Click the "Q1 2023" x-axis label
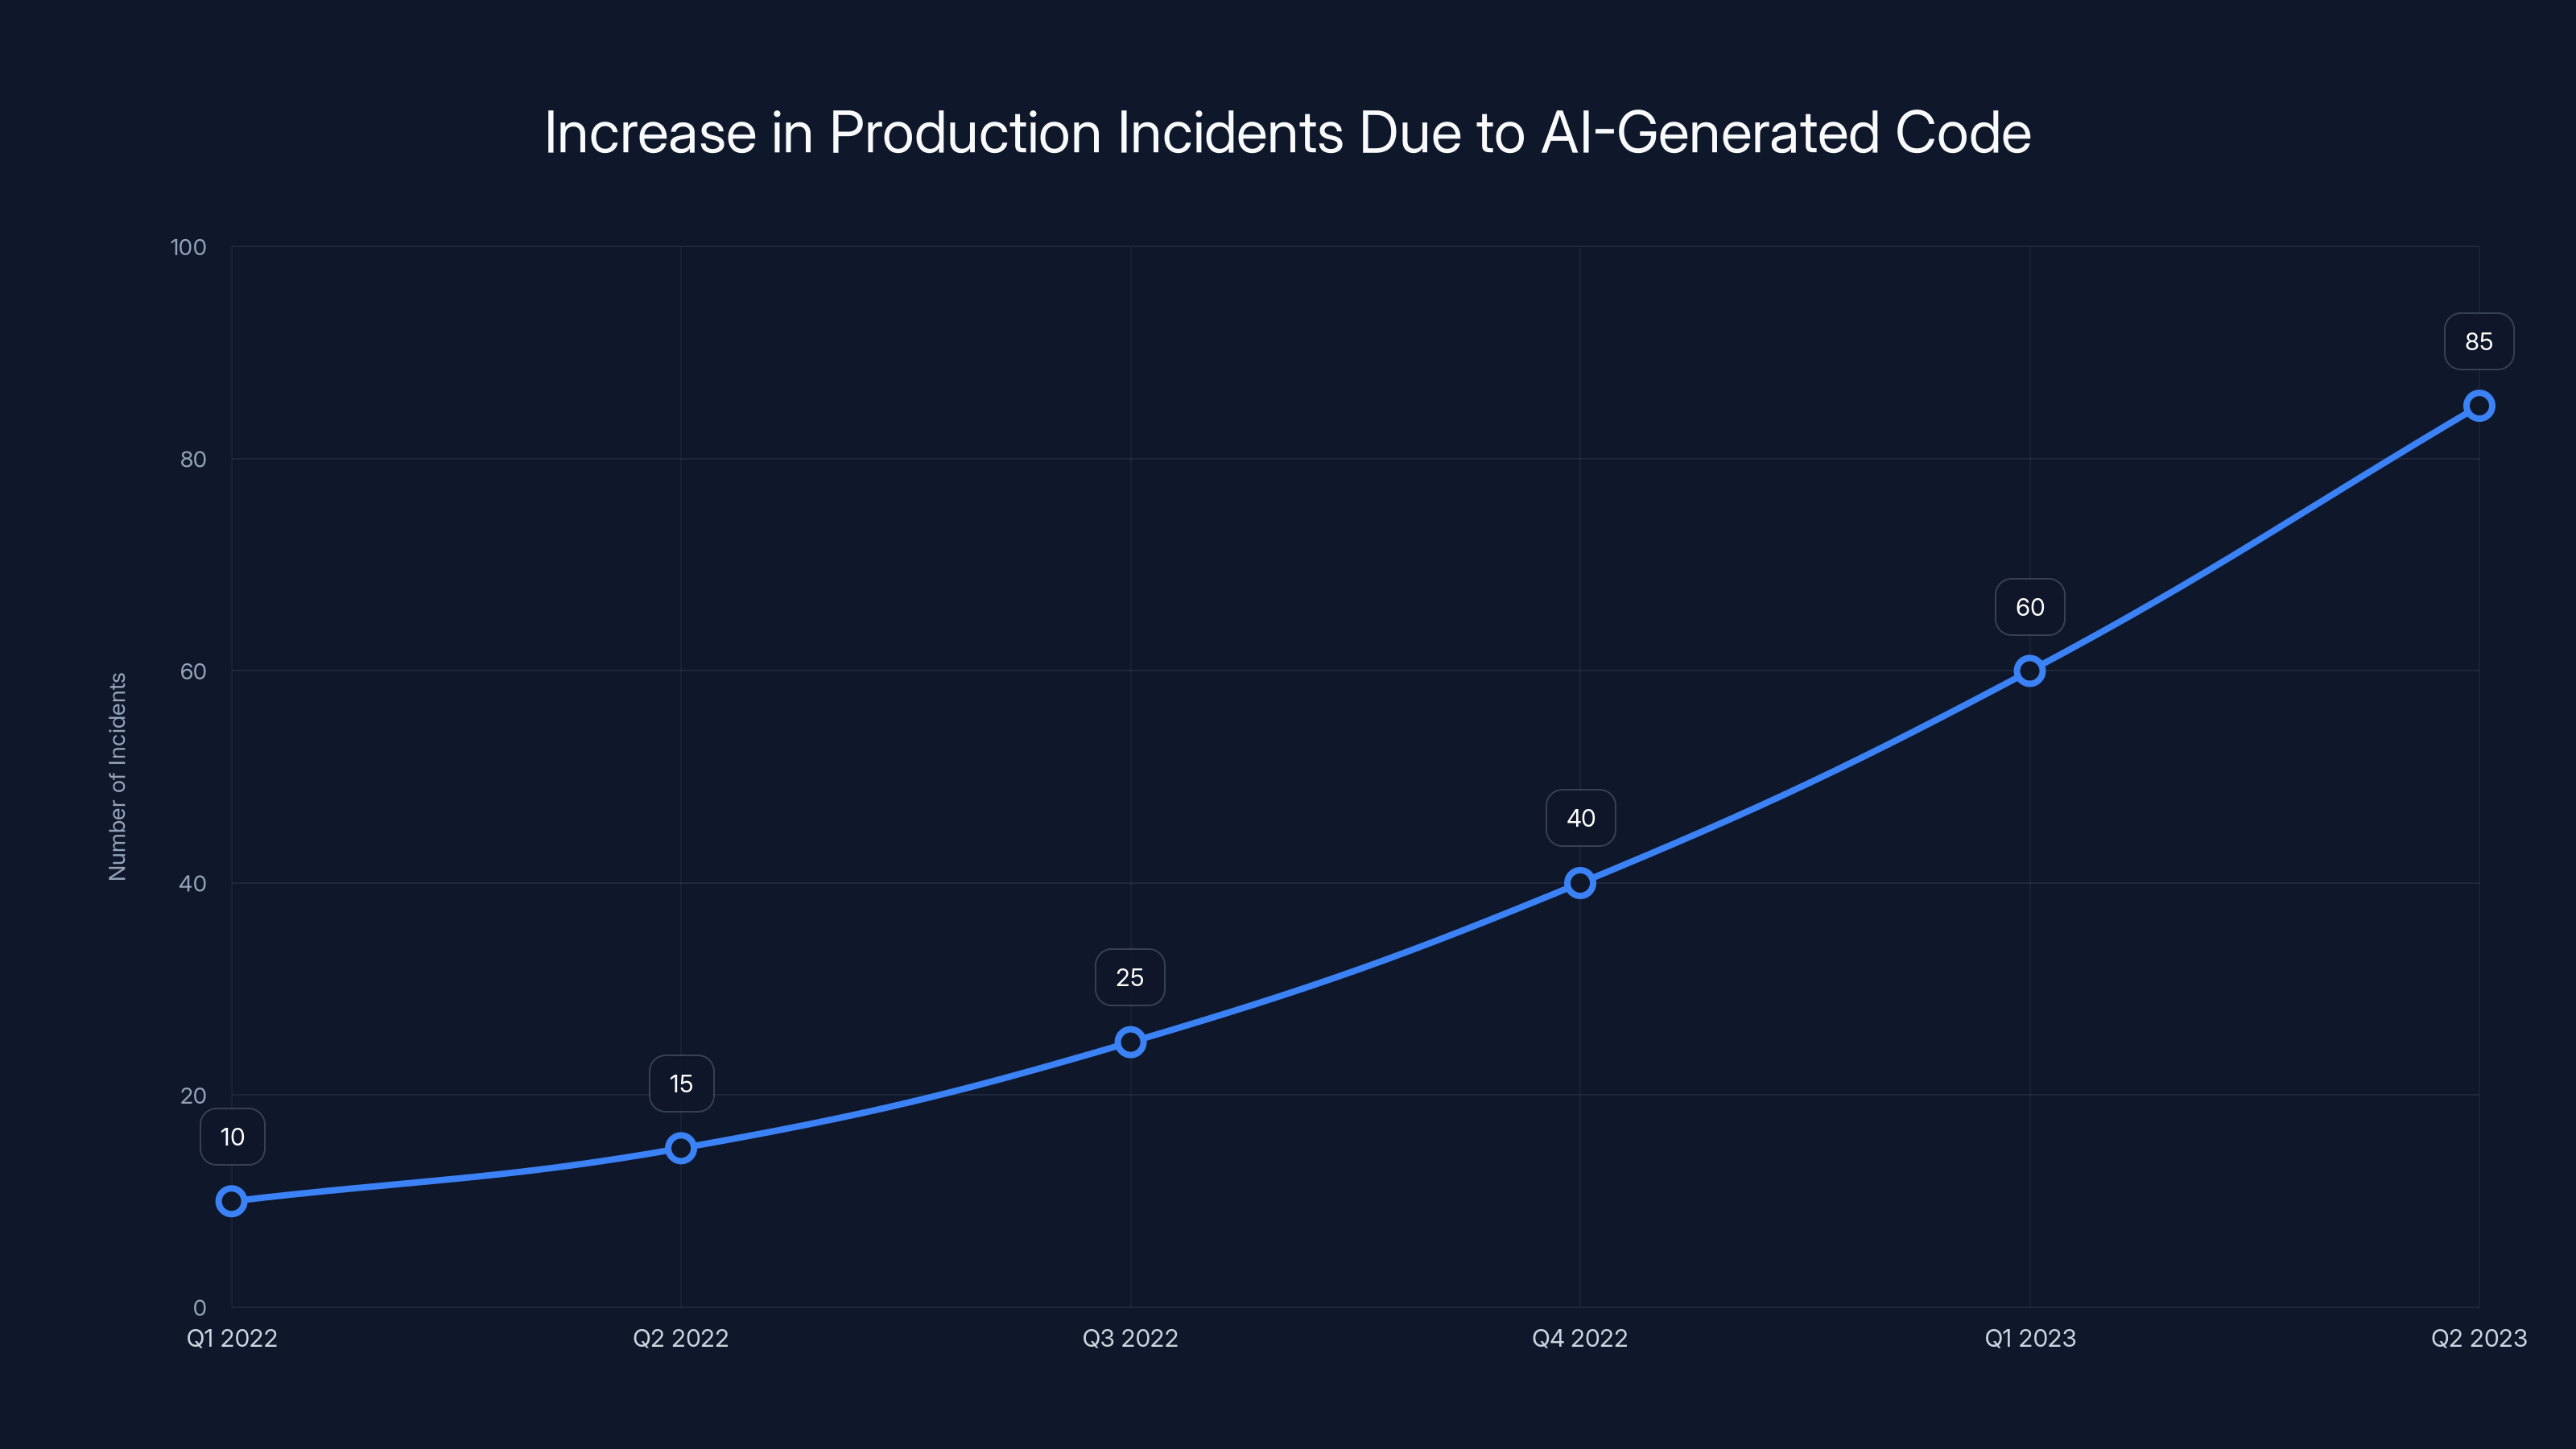 pyautogui.click(x=2030, y=1338)
